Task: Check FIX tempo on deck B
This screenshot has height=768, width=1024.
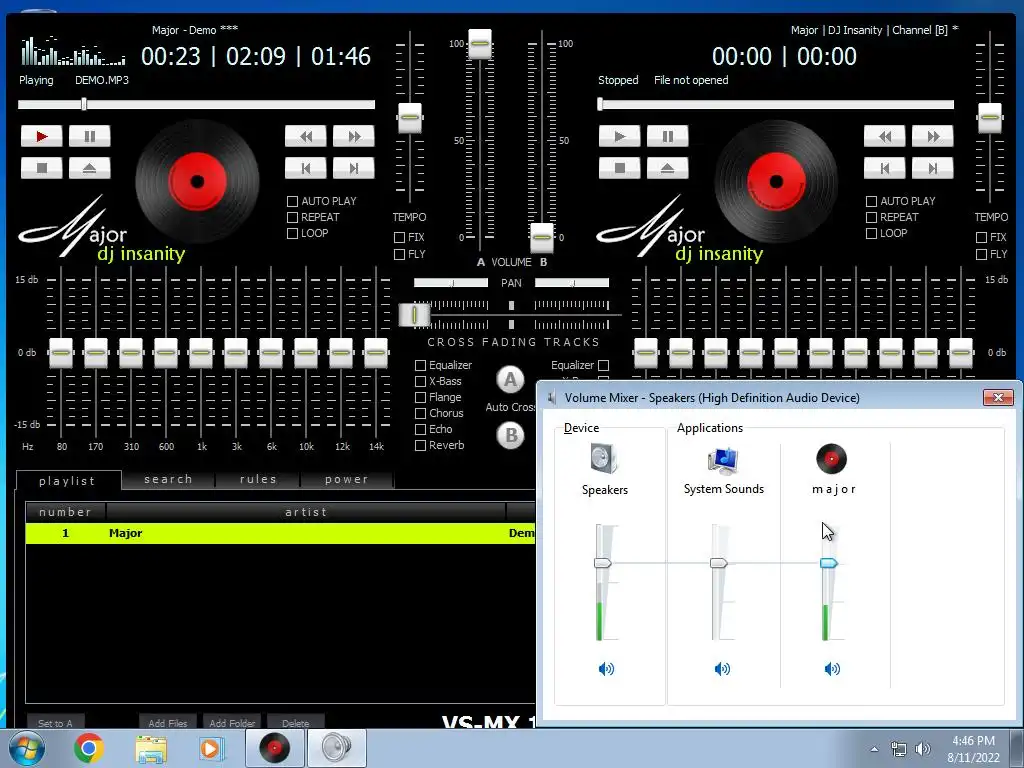Action: pyautogui.click(x=981, y=237)
